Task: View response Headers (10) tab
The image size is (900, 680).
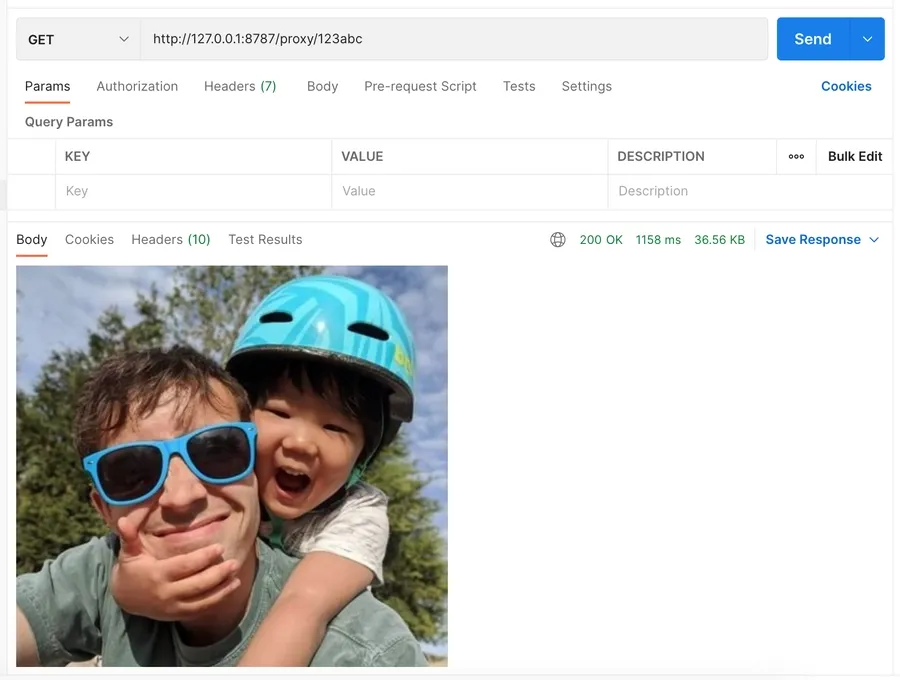Action: pyautogui.click(x=170, y=239)
